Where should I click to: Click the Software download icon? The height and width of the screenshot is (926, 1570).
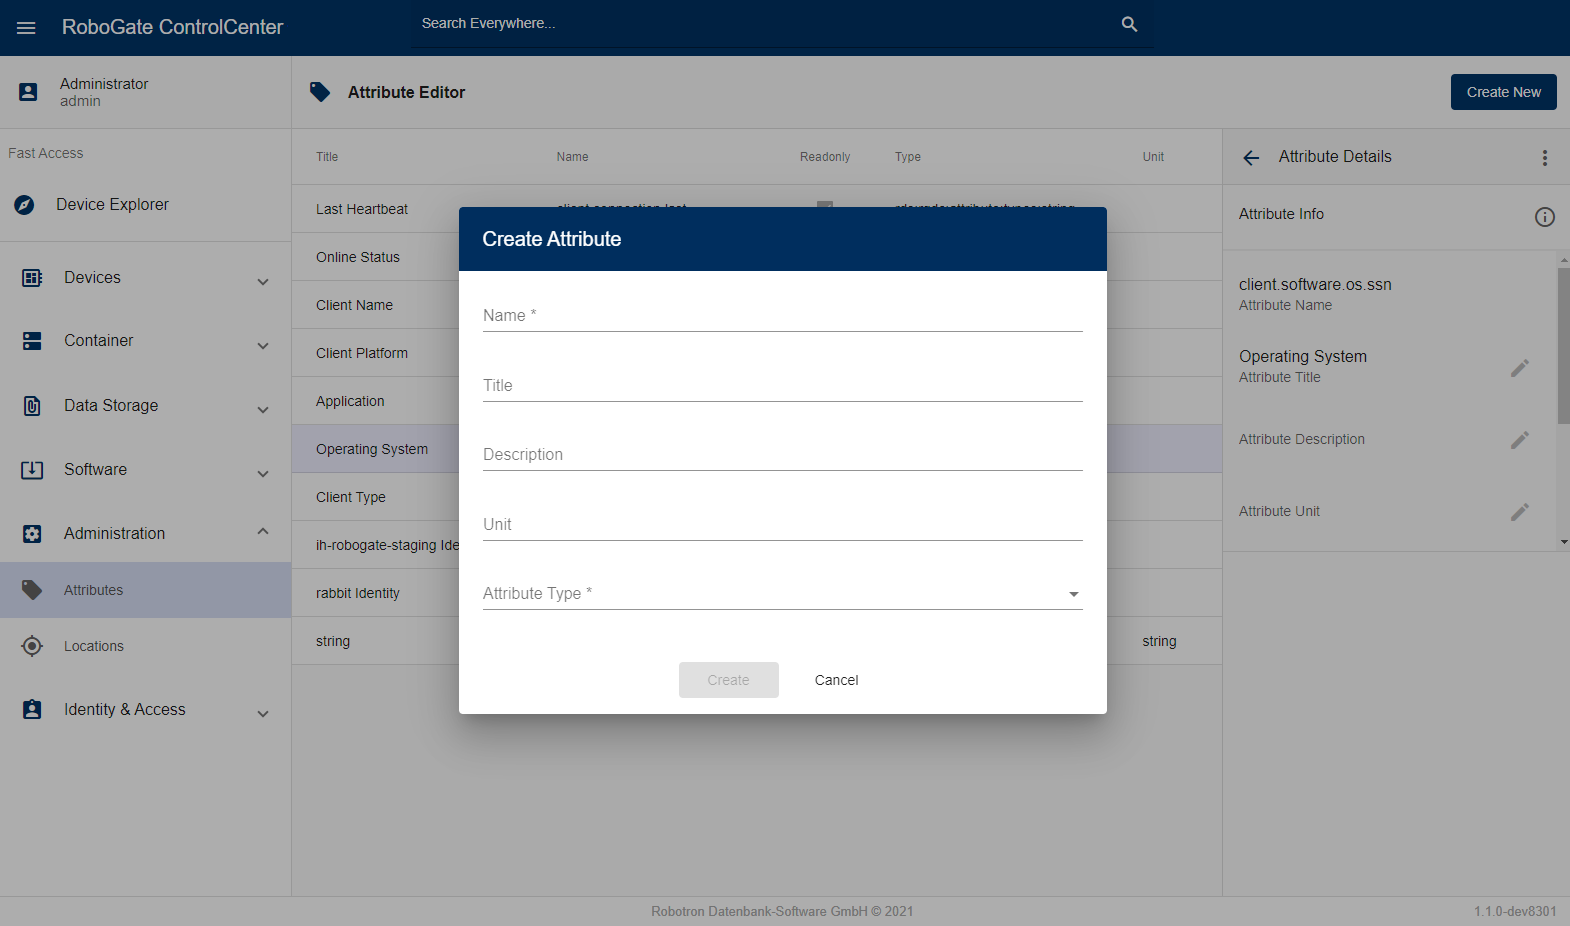(x=32, y=470)
